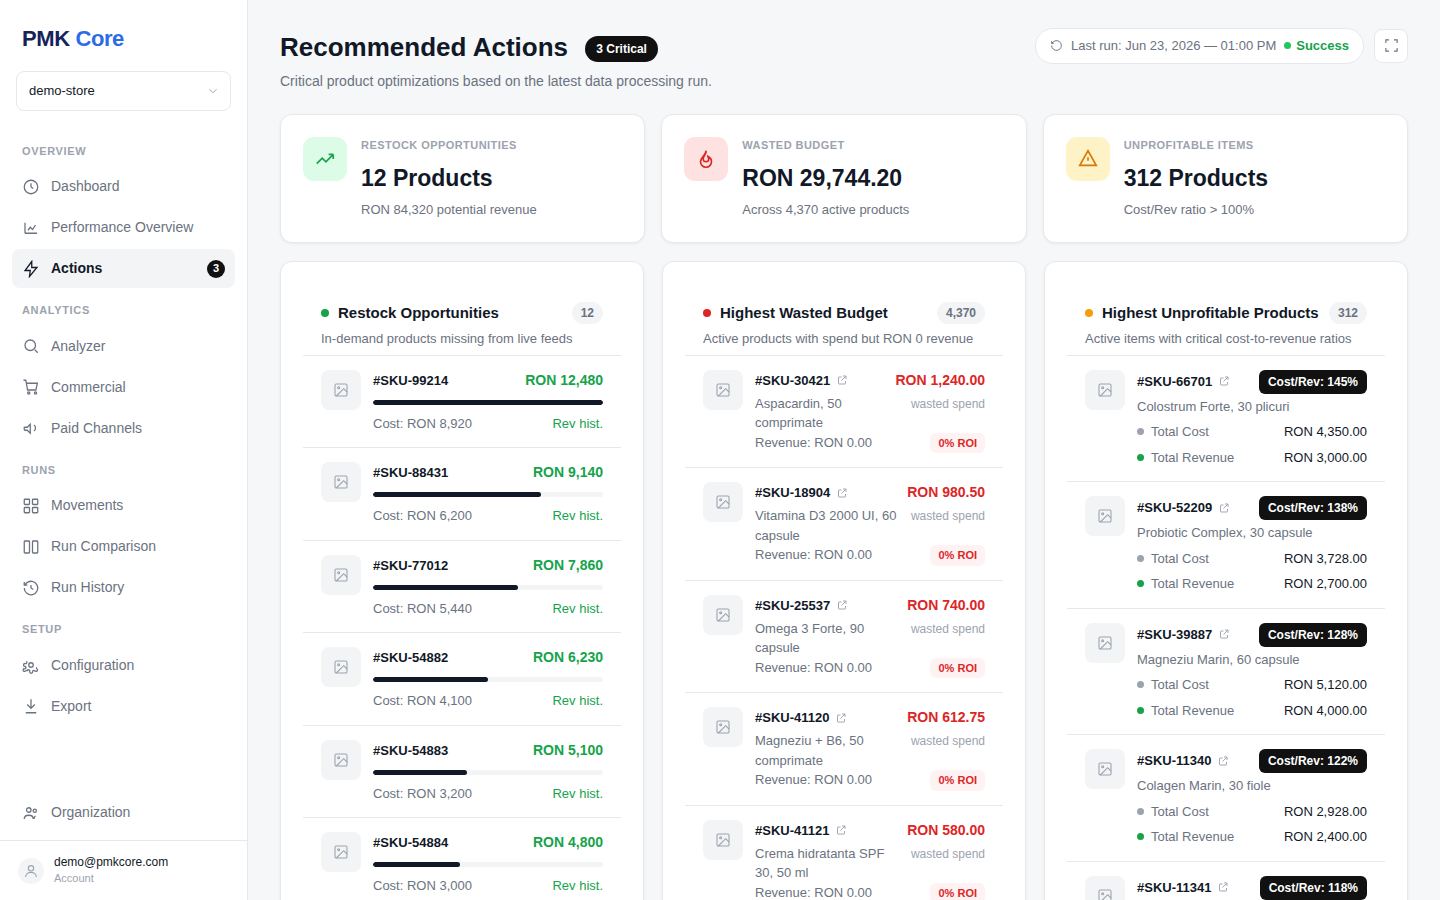This screenshot has width=1440, height=900.
Task: Open external link icon next to #SKU-66701
Action: click(x=1224, y=382)
